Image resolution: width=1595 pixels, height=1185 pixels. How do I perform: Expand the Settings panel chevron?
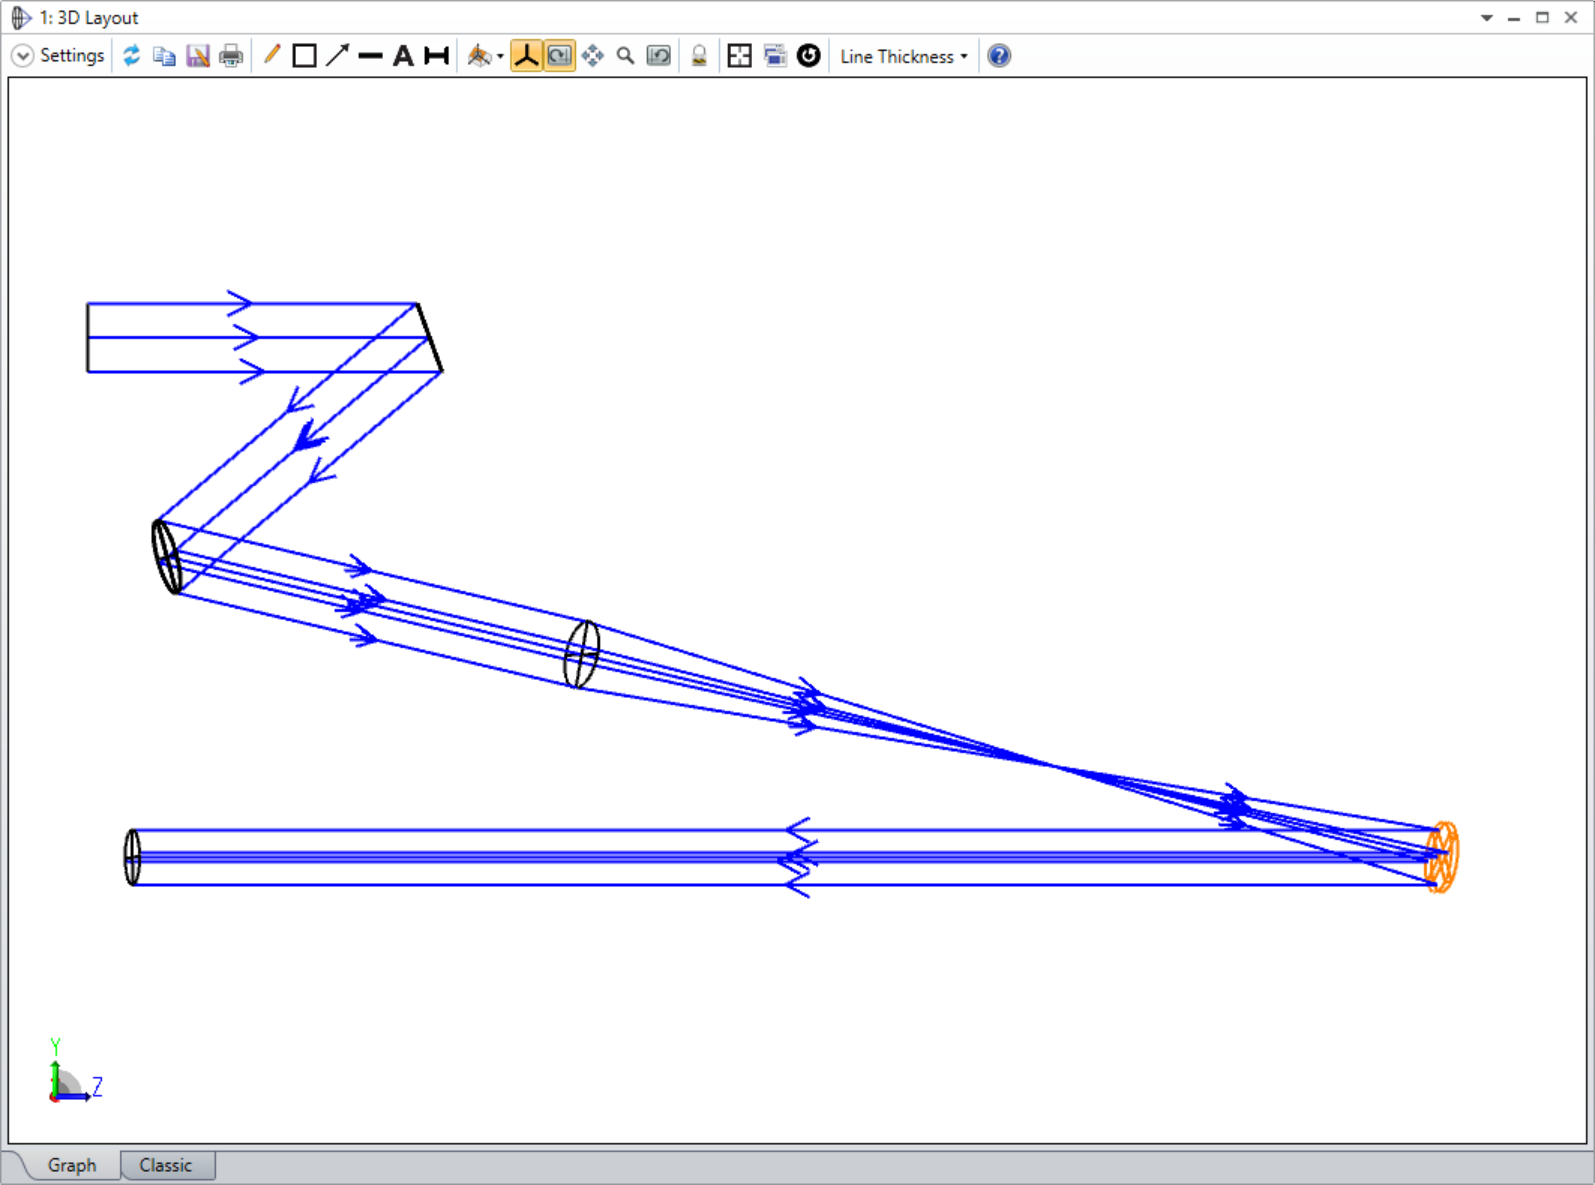pyautogui.click(x=22, y=56)
